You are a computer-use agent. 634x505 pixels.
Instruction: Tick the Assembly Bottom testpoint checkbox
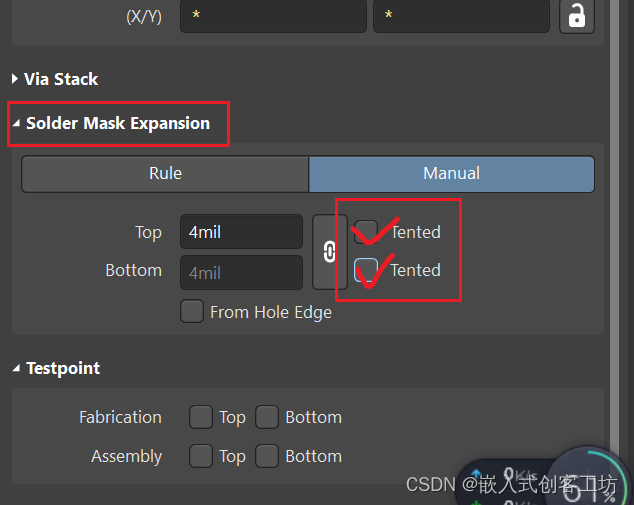point(267,456)
